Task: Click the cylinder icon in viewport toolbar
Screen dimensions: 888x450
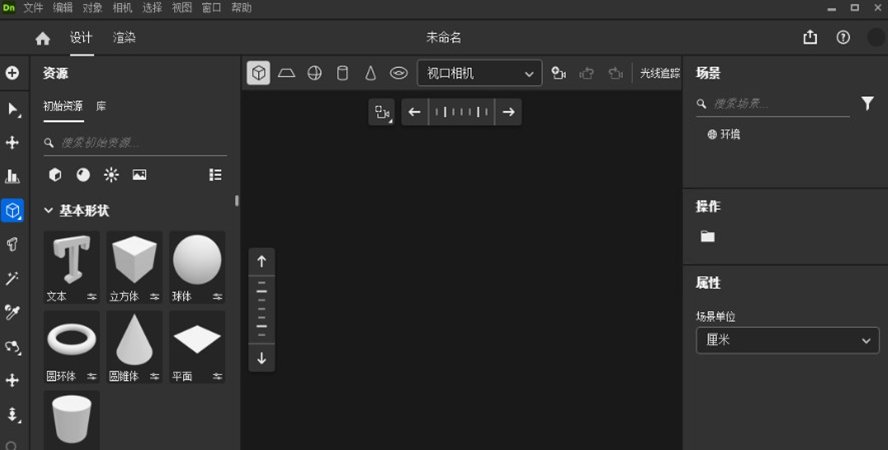Action: (343, 73)
